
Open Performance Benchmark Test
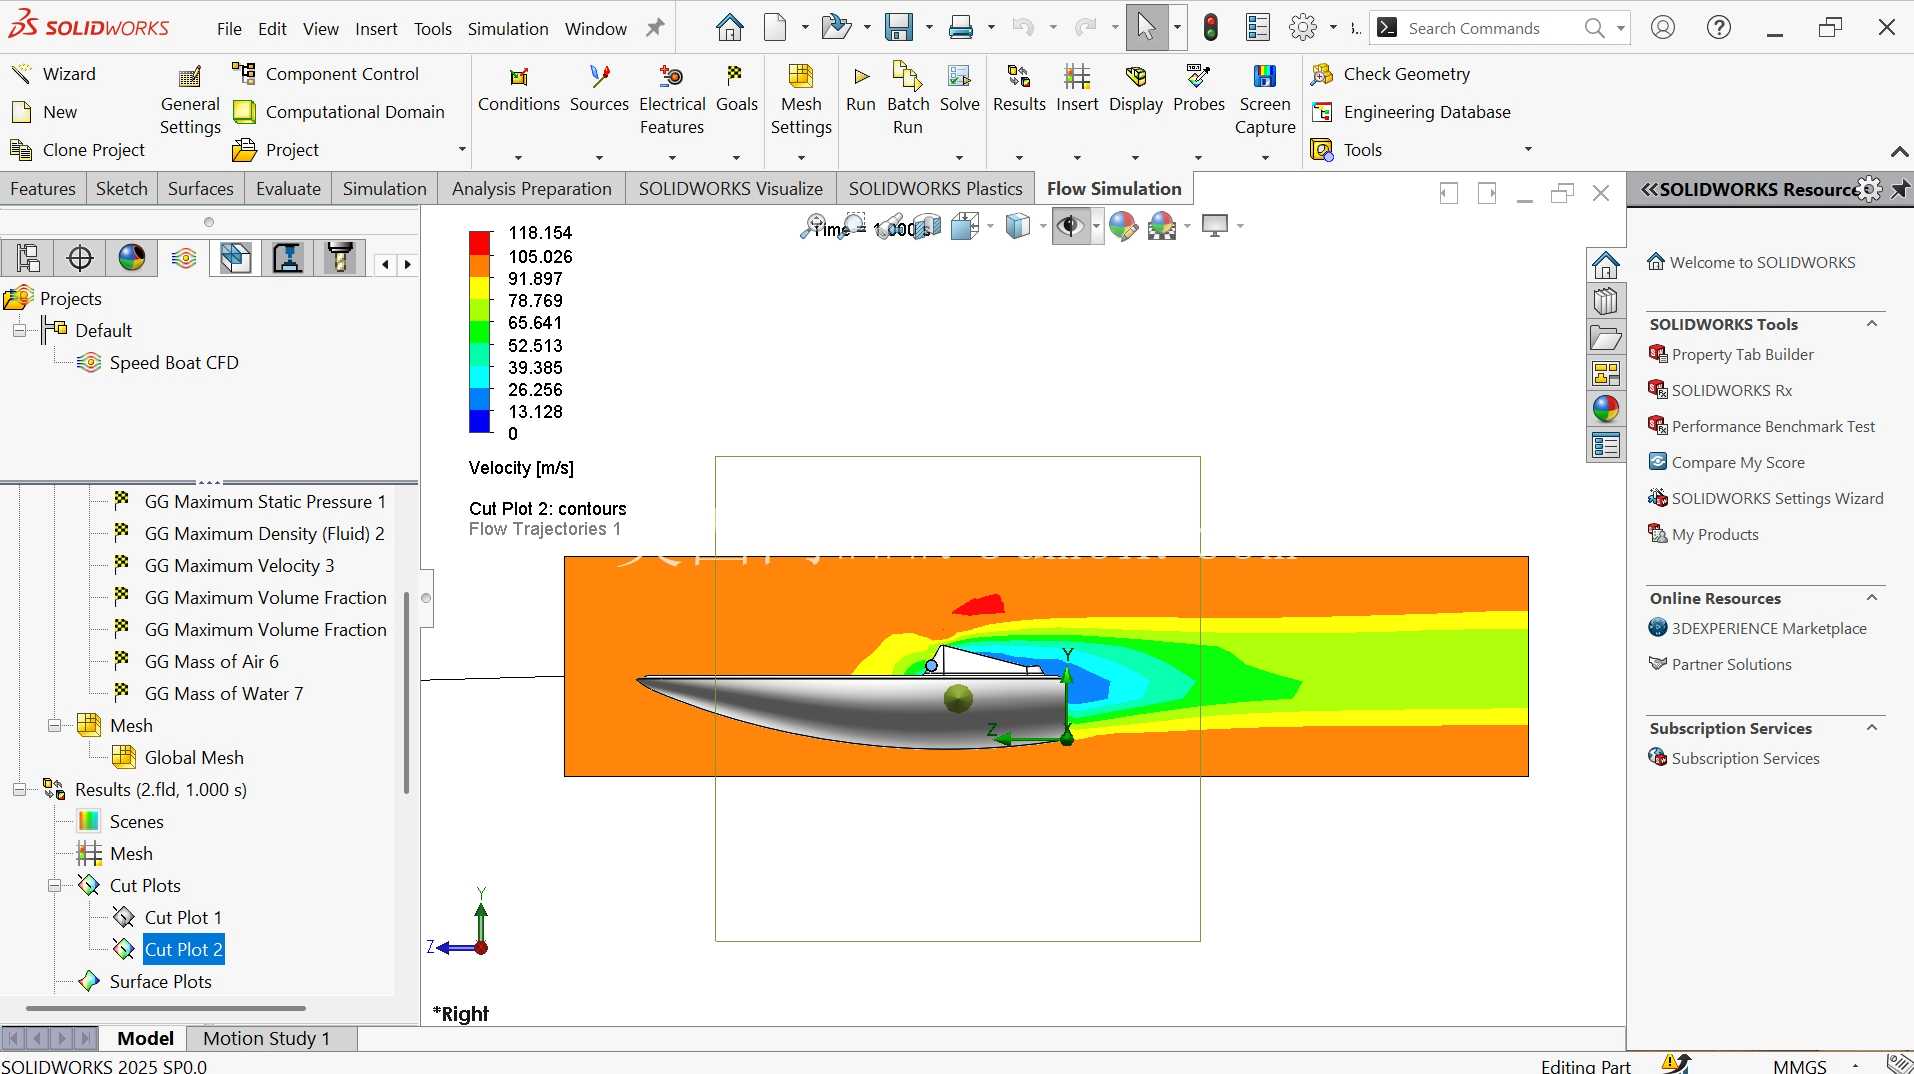1761,426
